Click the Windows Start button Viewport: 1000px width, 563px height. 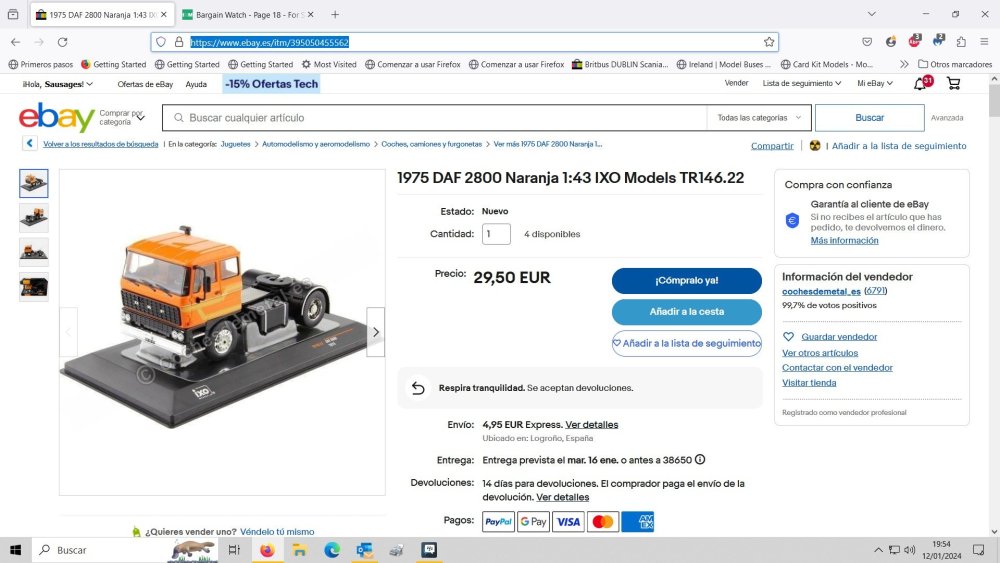click(15, 550)
